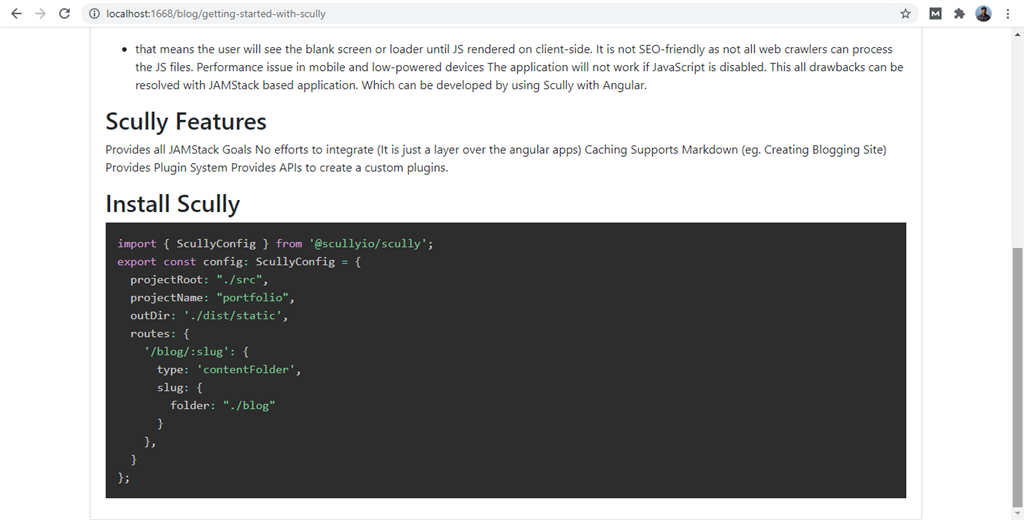Image resolution: width=1024 pixels, height=520 pixels.
Task: Click the '@scullyio/scully' import string
Action: pos(370,243)
